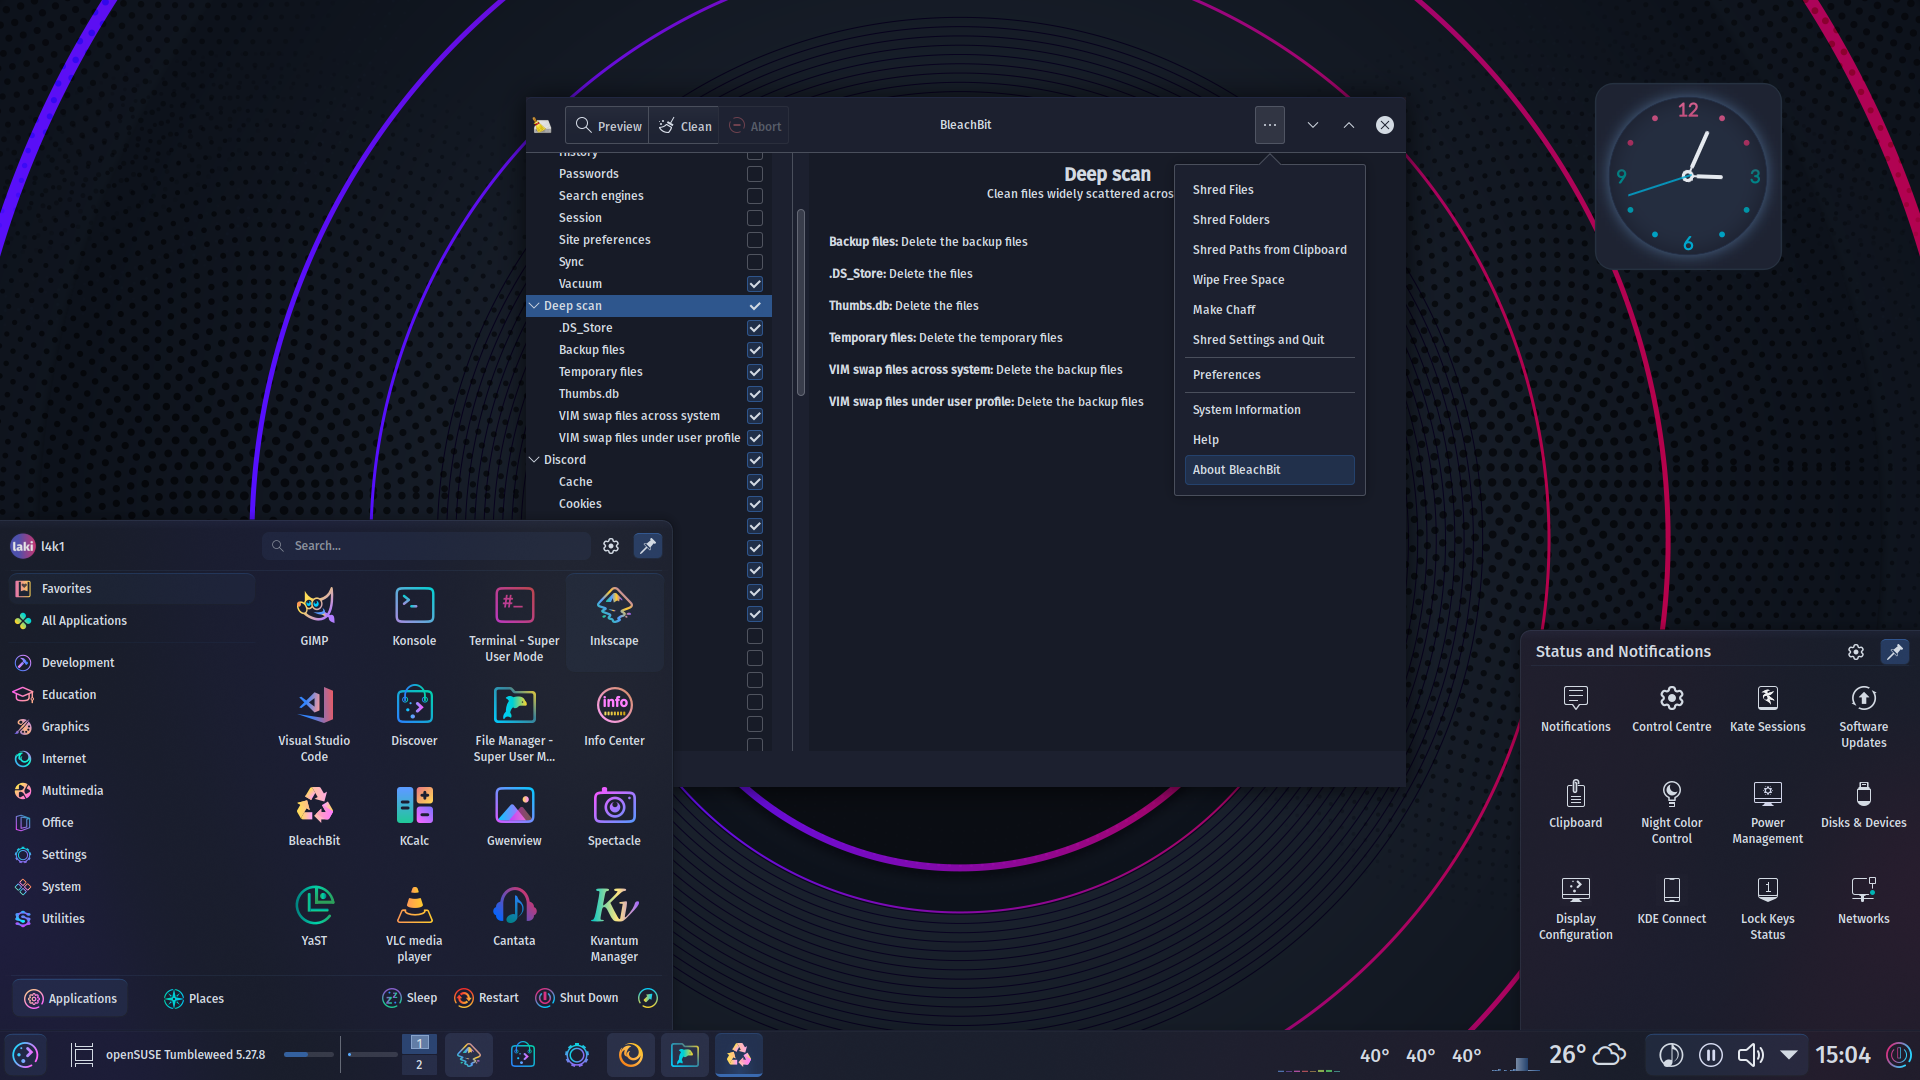Select Make Chaff from menu

pyautogui.click(x=1269, y=310)
